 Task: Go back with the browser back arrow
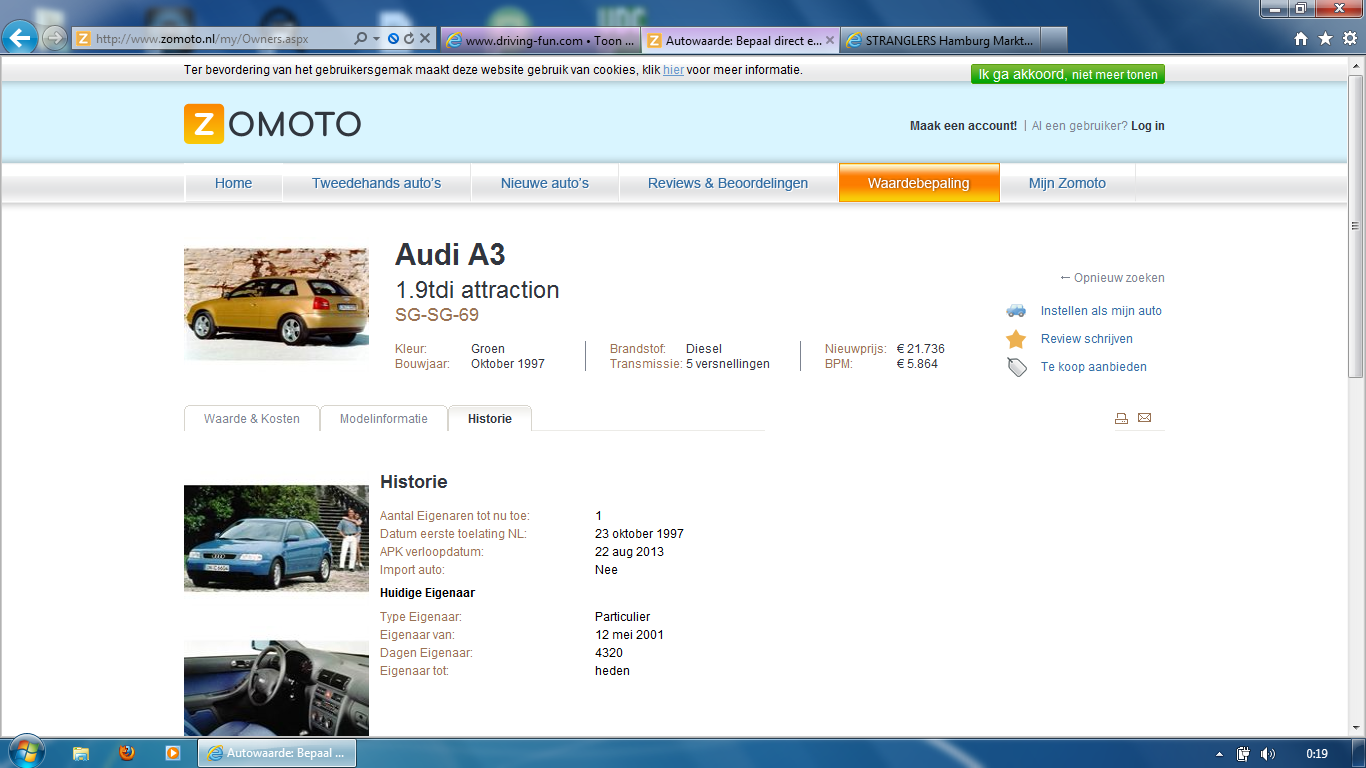click(x=20, y=39)
